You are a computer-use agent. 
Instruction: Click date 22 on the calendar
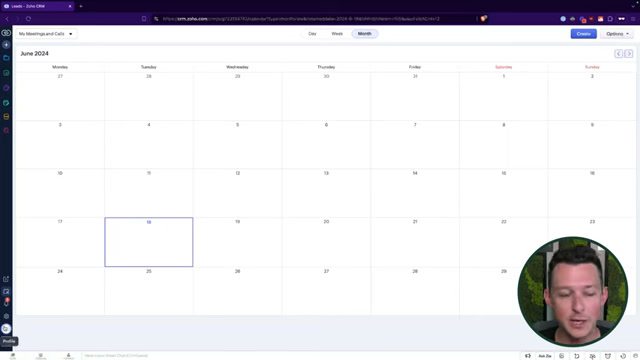click(504, 222)
